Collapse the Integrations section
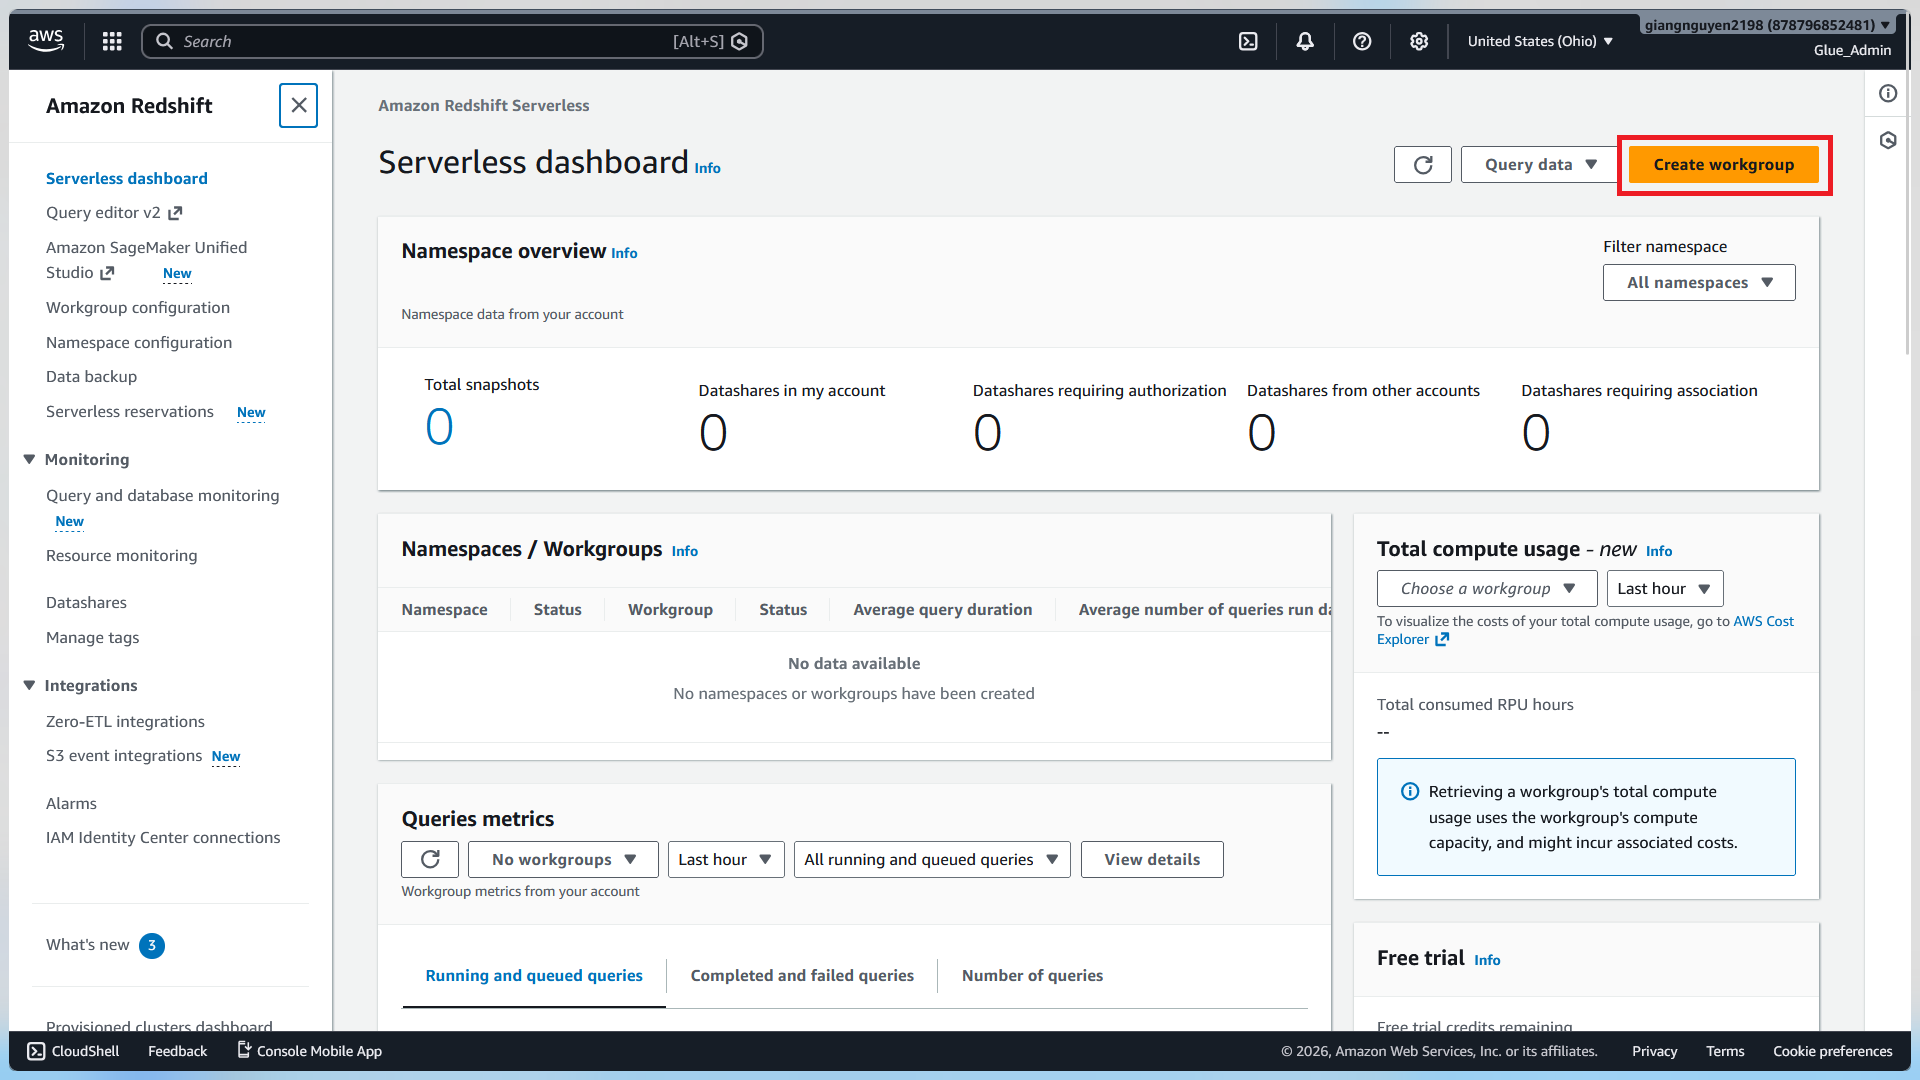 pyautogui.click(x=29, y=685)
